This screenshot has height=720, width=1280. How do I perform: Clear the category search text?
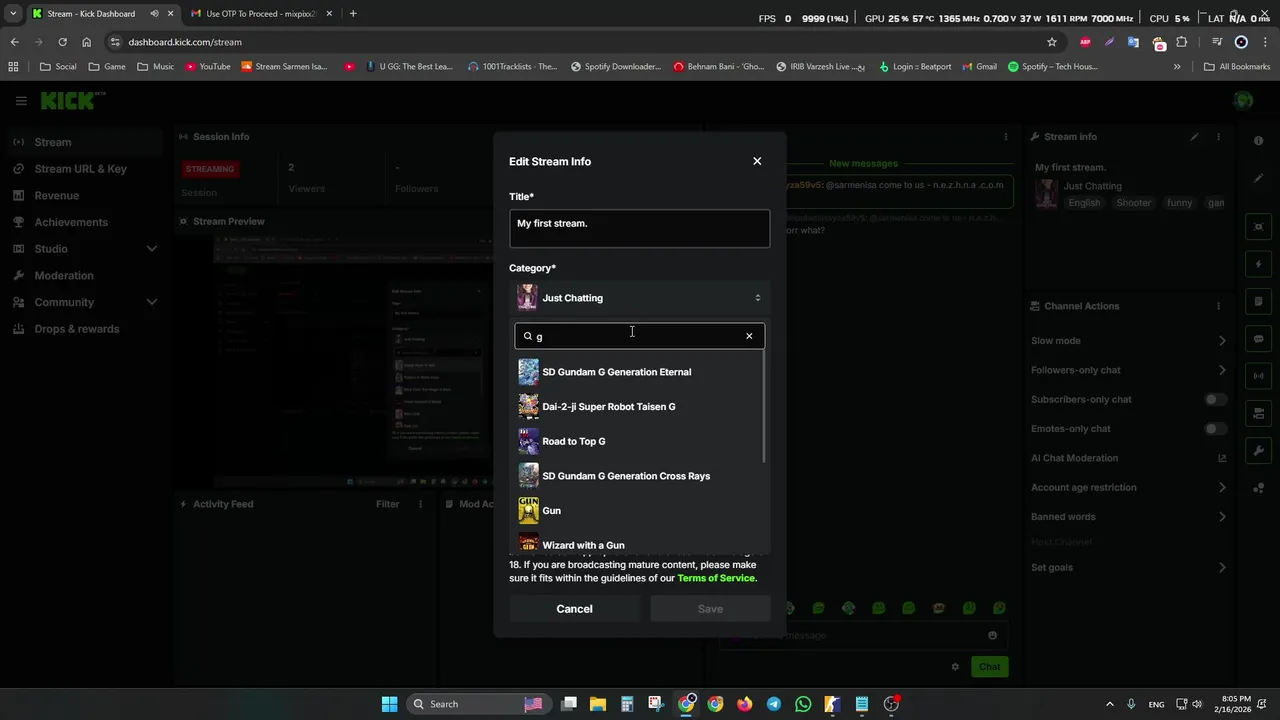pos(749,336)
